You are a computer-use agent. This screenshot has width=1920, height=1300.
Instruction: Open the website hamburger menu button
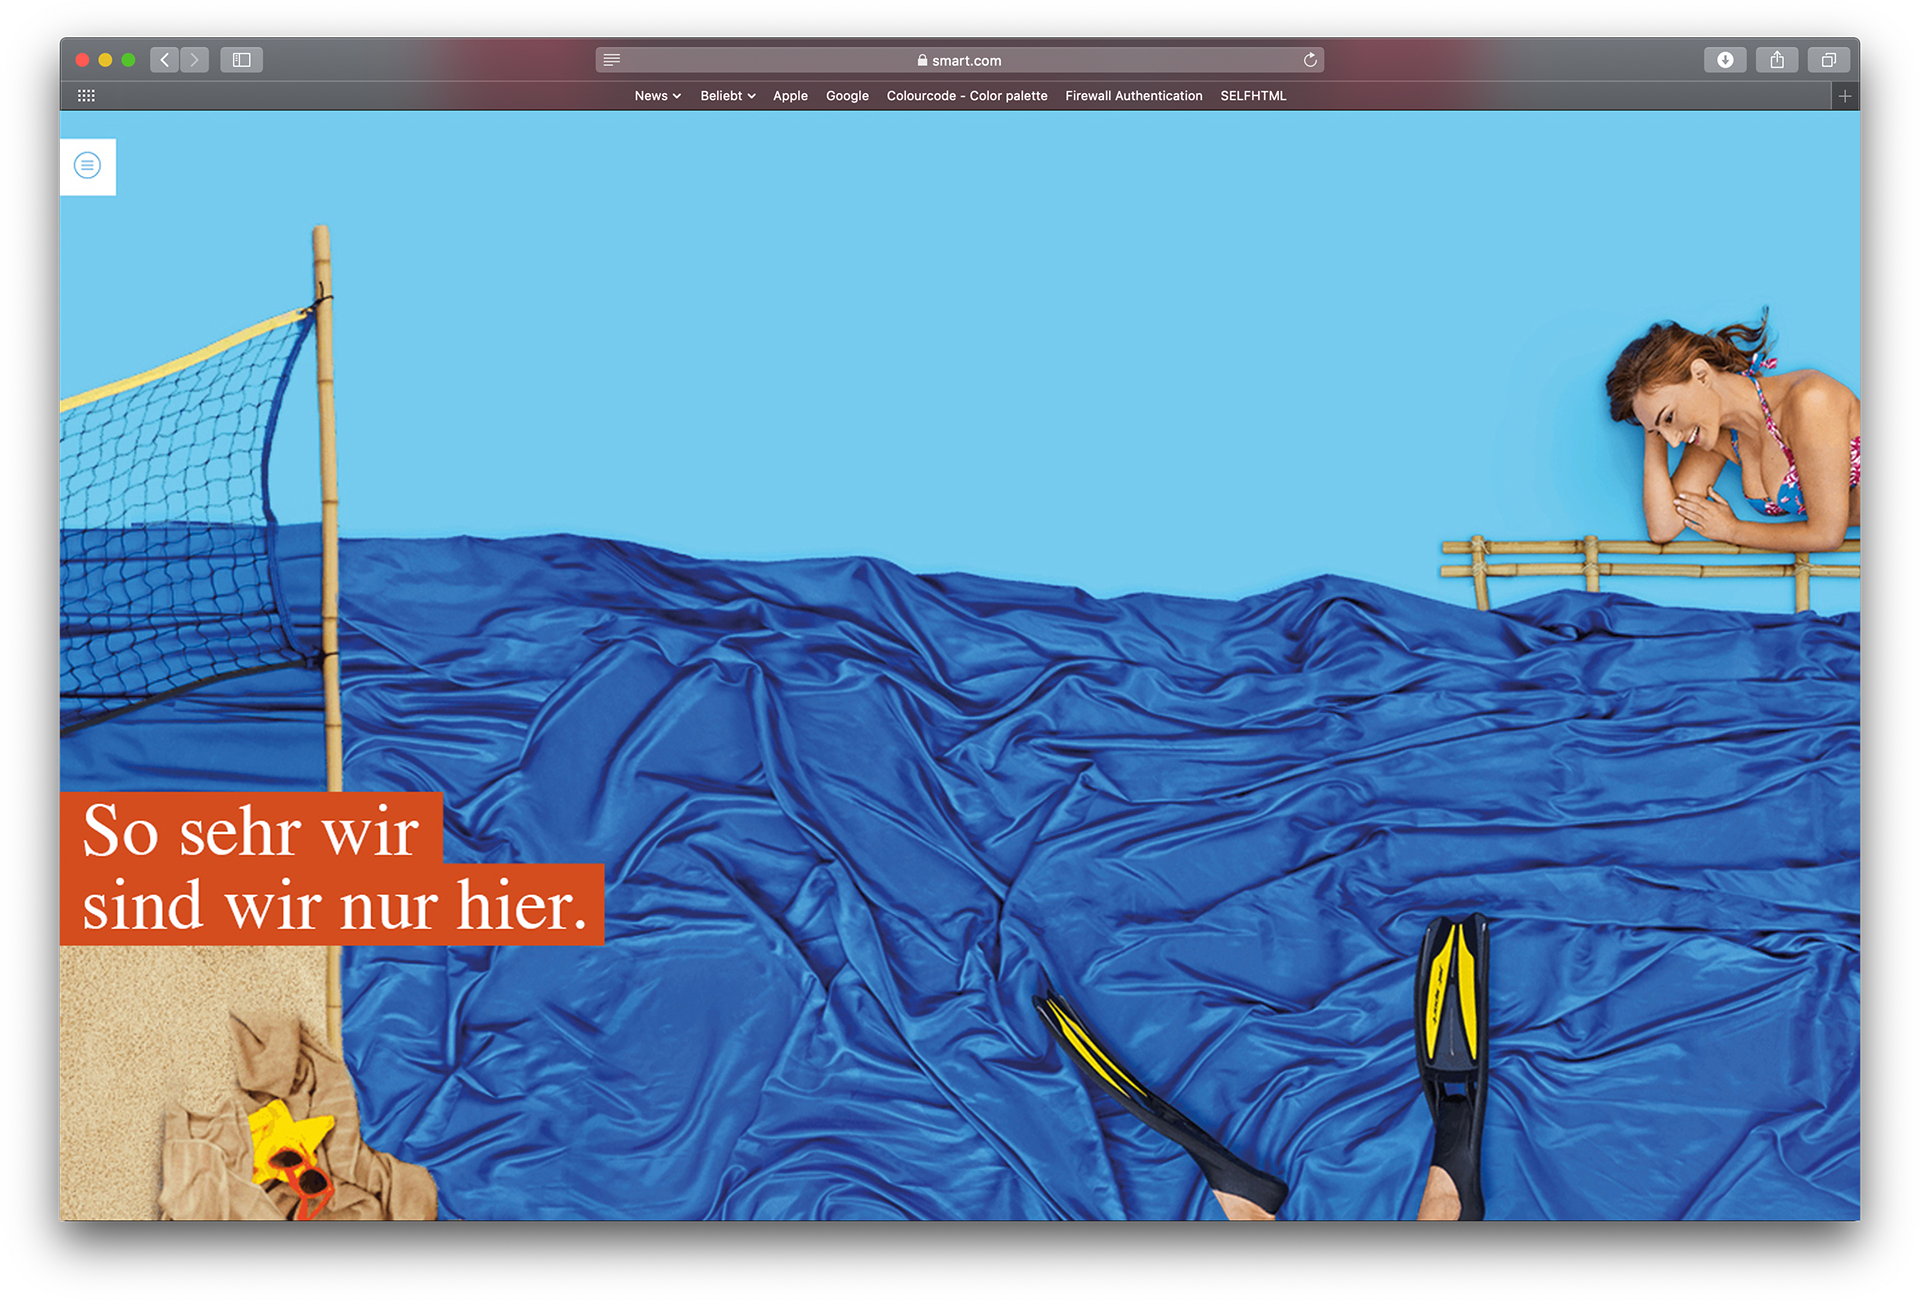pos(88,166)
